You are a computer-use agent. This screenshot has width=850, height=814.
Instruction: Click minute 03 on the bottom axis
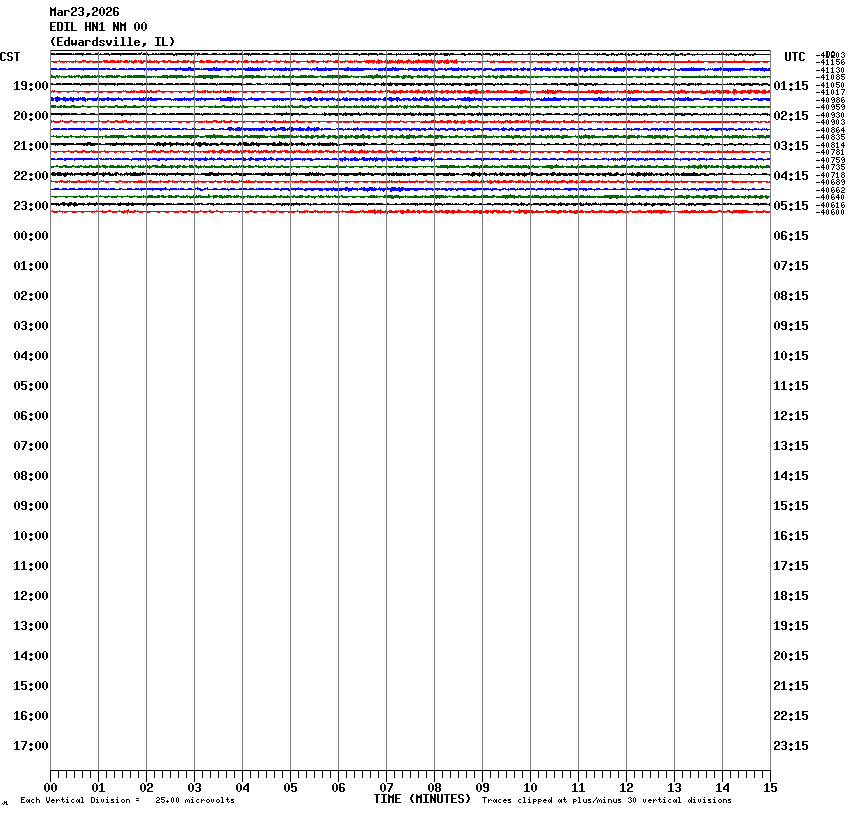point(194,788)
